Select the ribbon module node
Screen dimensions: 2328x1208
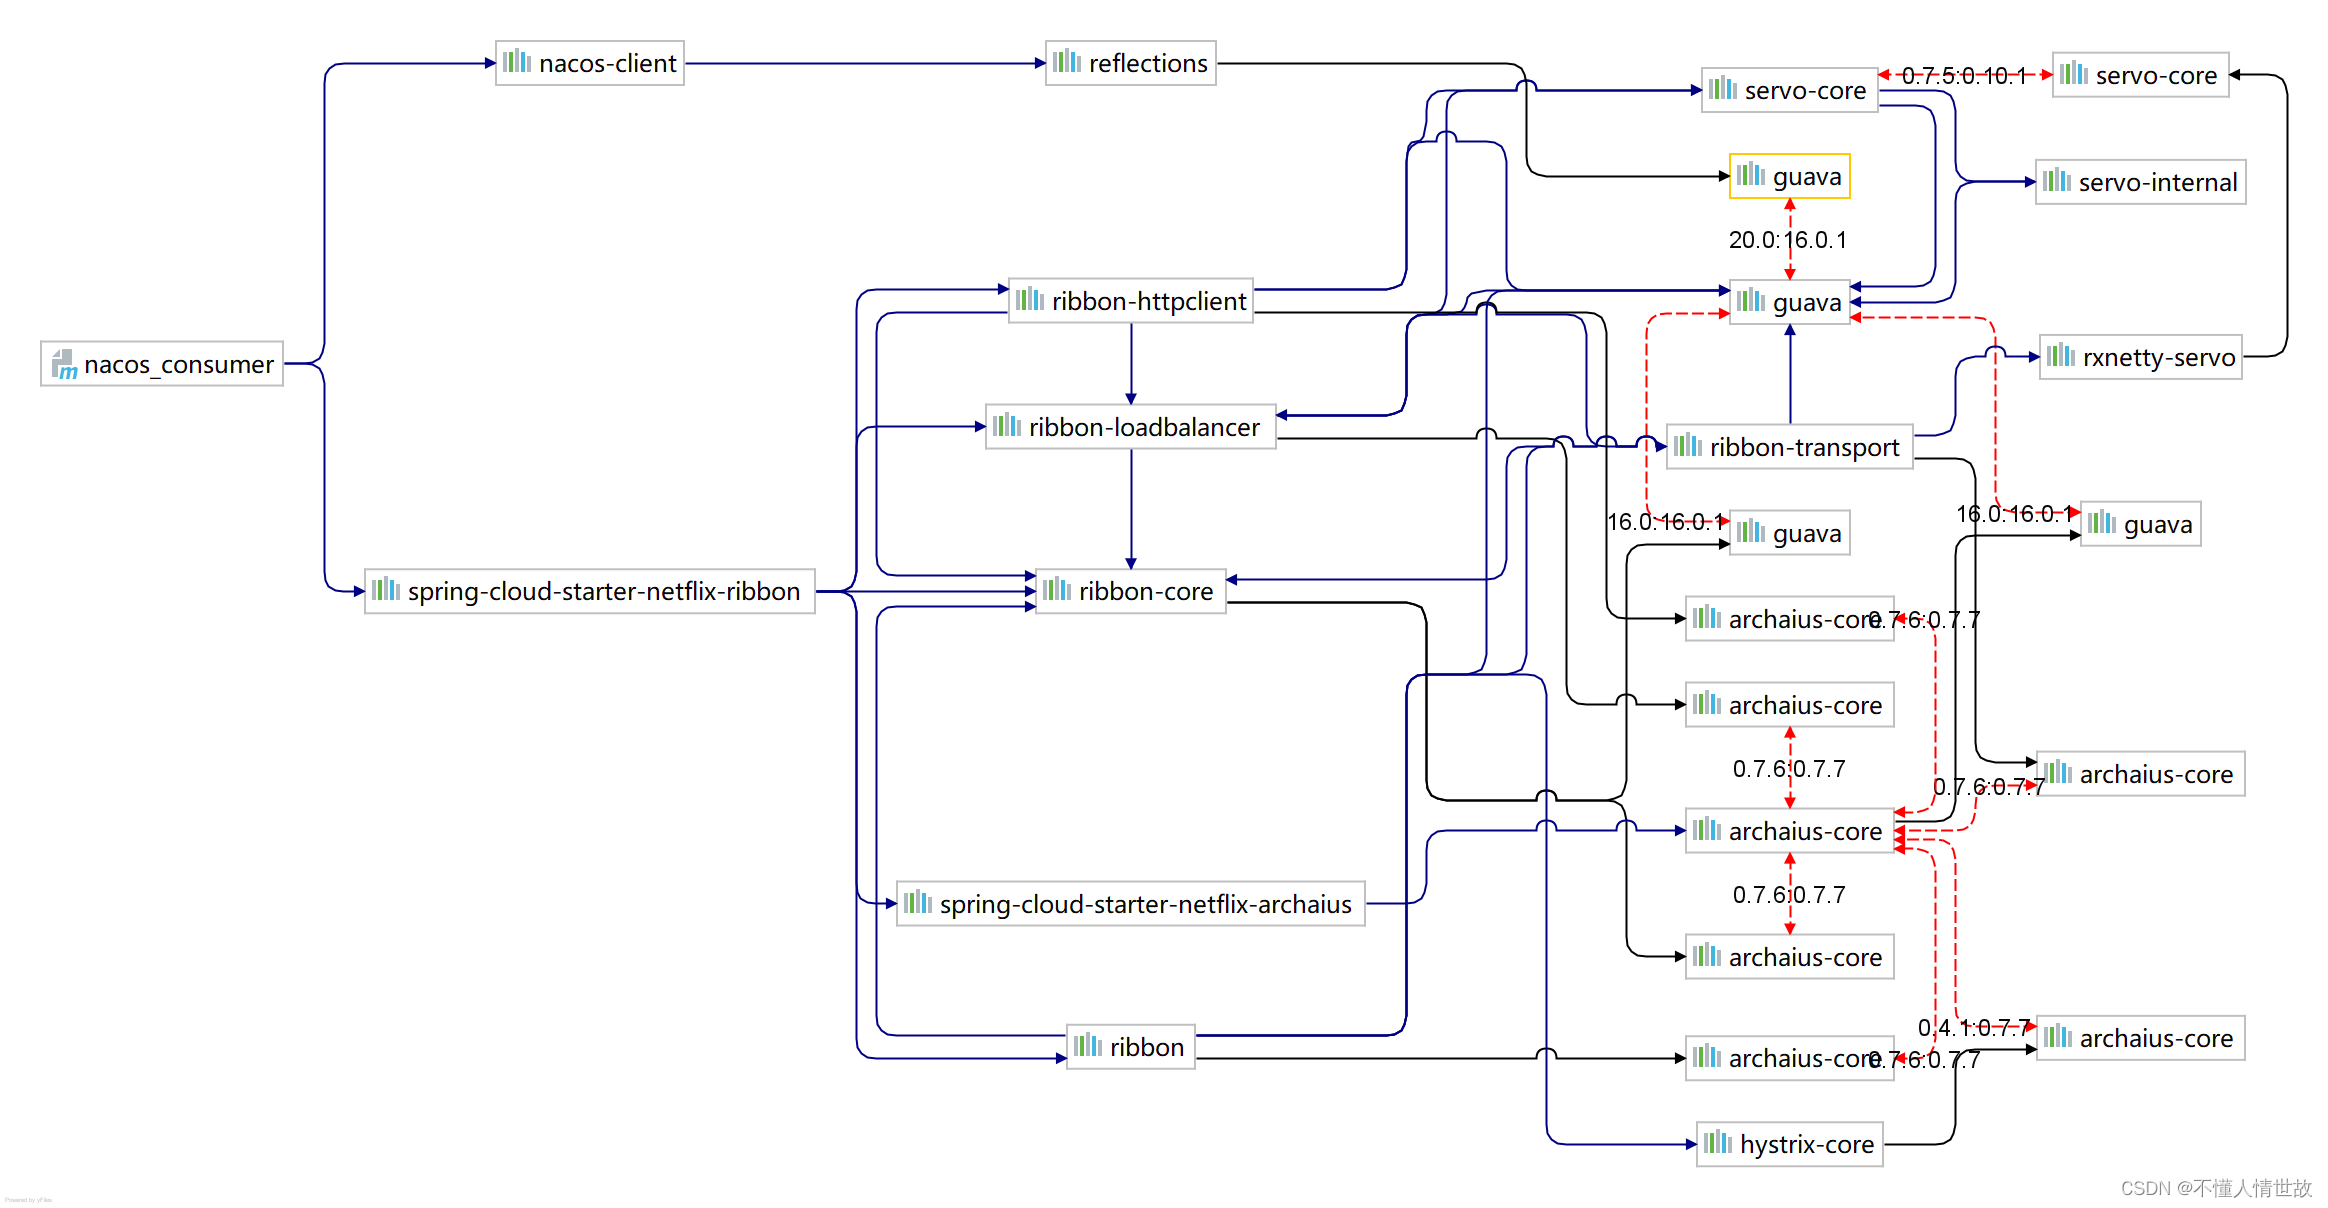[x=1130, y=1046]
